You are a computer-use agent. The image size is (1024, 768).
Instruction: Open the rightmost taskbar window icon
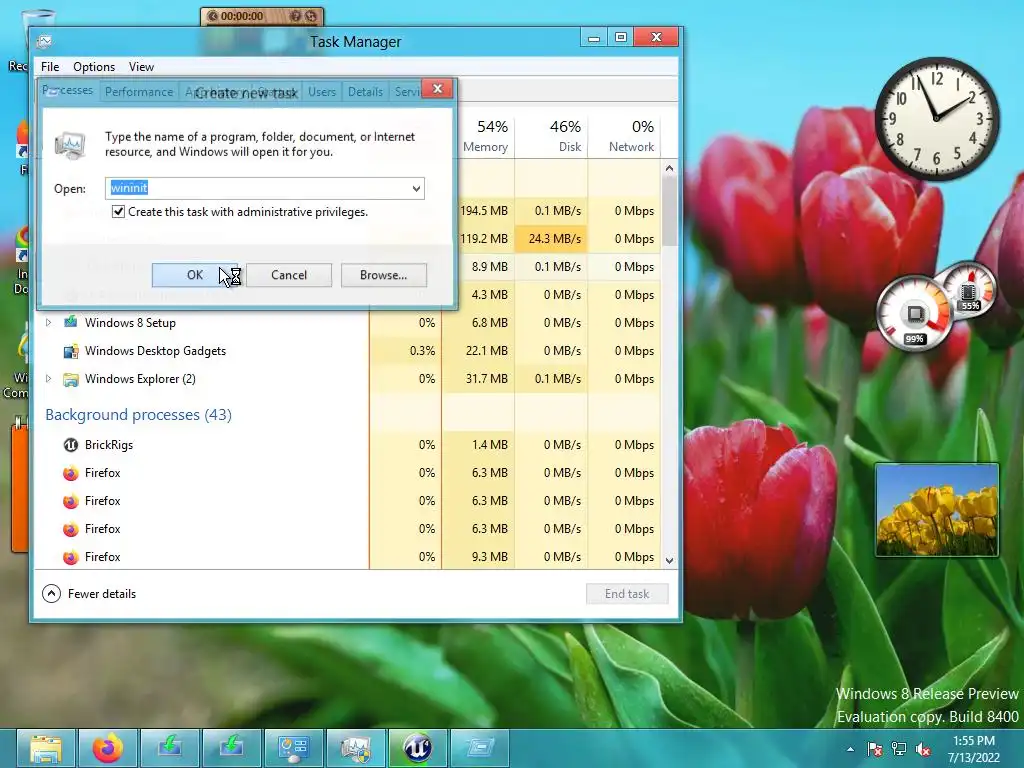480,748
